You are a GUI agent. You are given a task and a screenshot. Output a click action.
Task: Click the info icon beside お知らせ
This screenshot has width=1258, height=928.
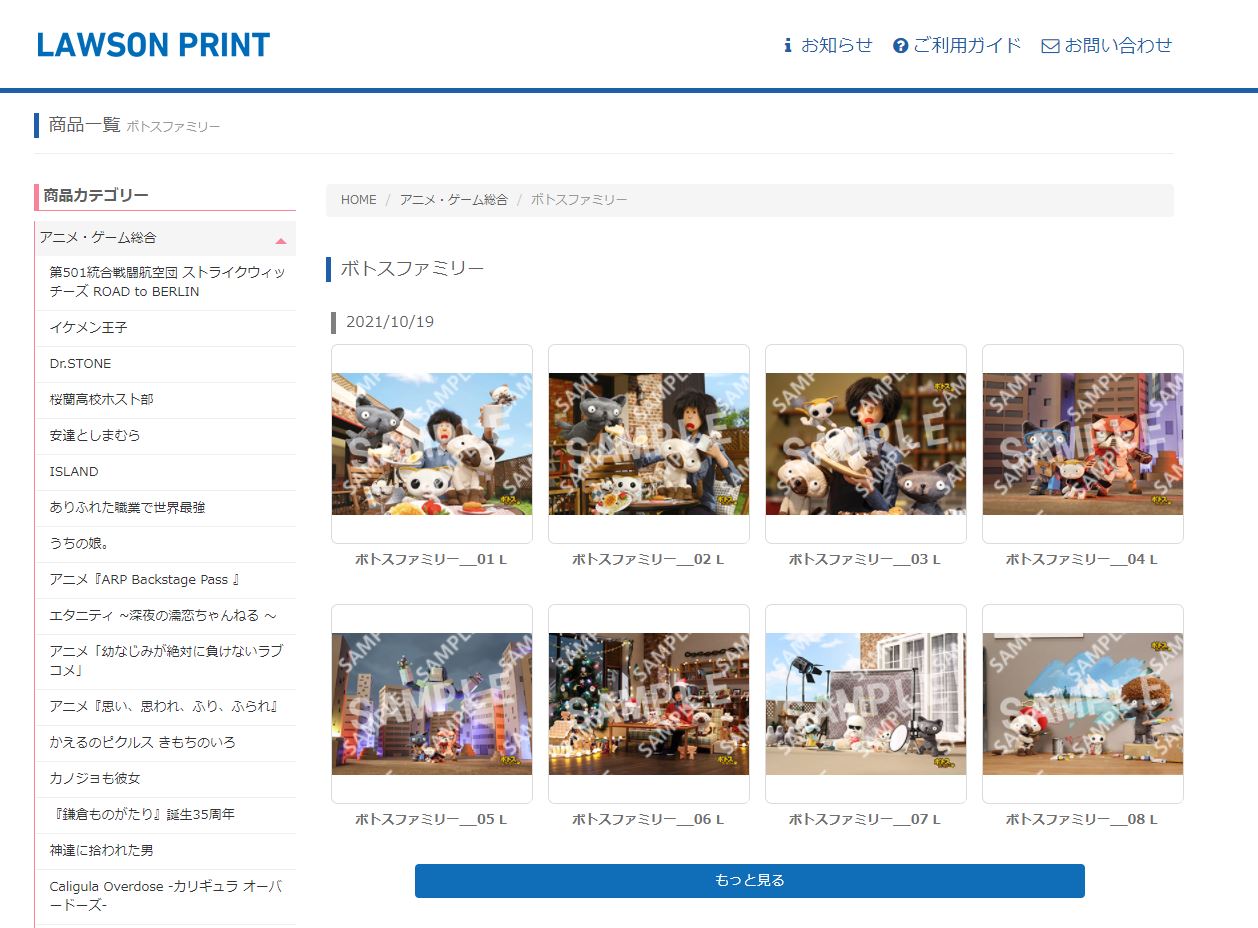coord(787,45)
